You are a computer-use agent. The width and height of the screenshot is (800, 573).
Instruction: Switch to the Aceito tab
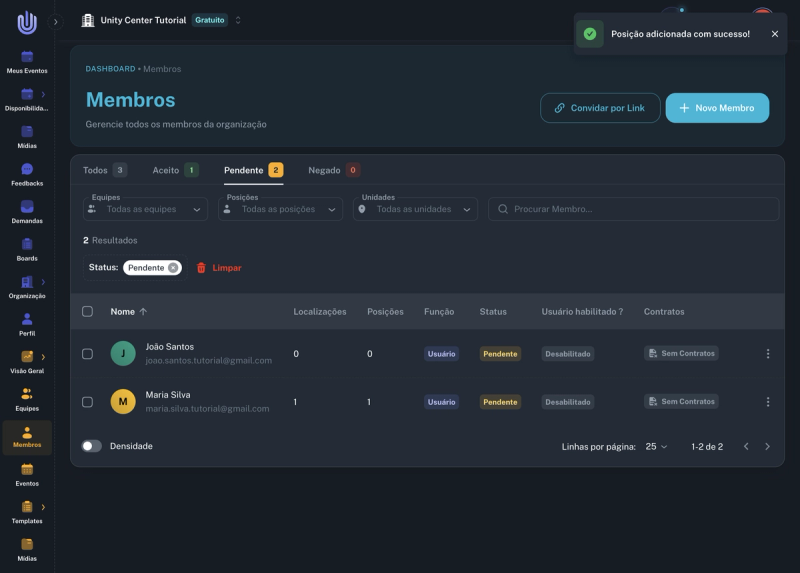click(176, 170)
